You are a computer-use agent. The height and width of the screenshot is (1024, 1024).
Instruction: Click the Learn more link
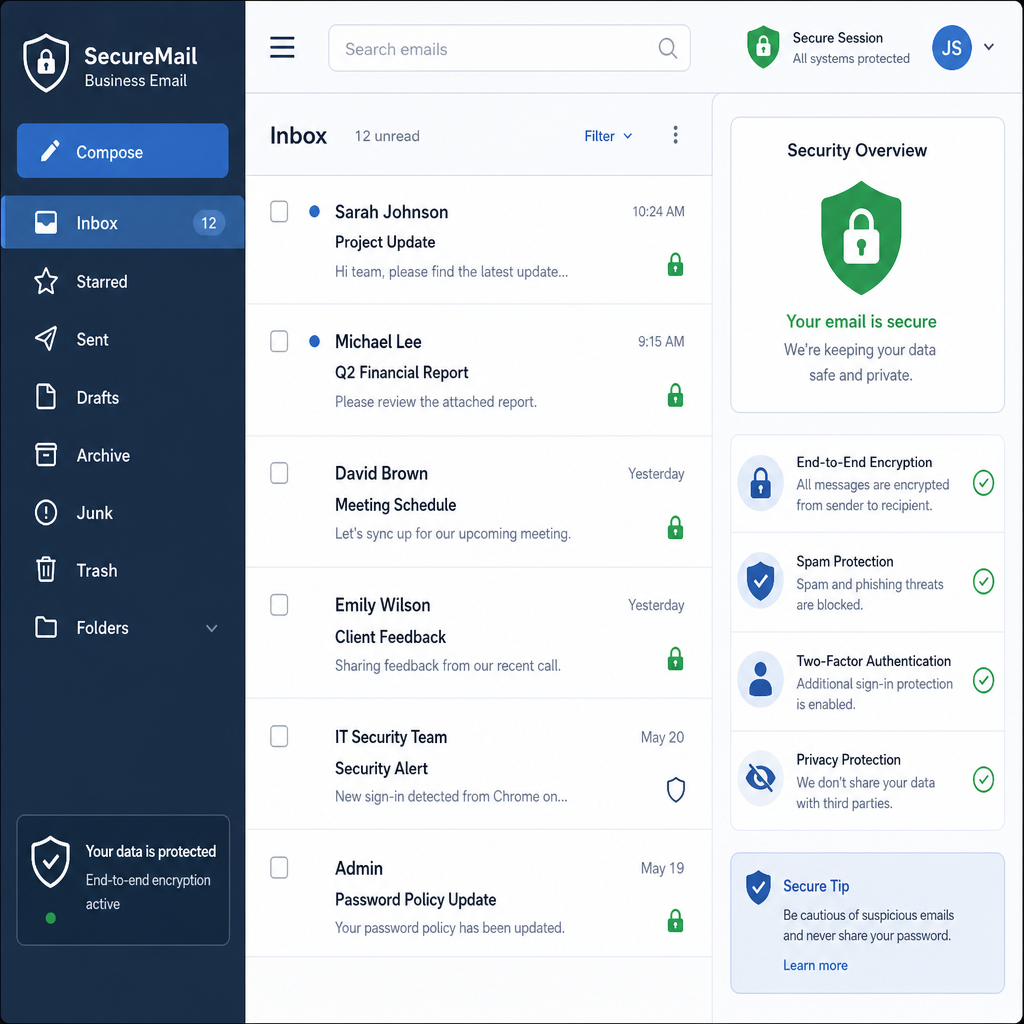click(815, 965)
